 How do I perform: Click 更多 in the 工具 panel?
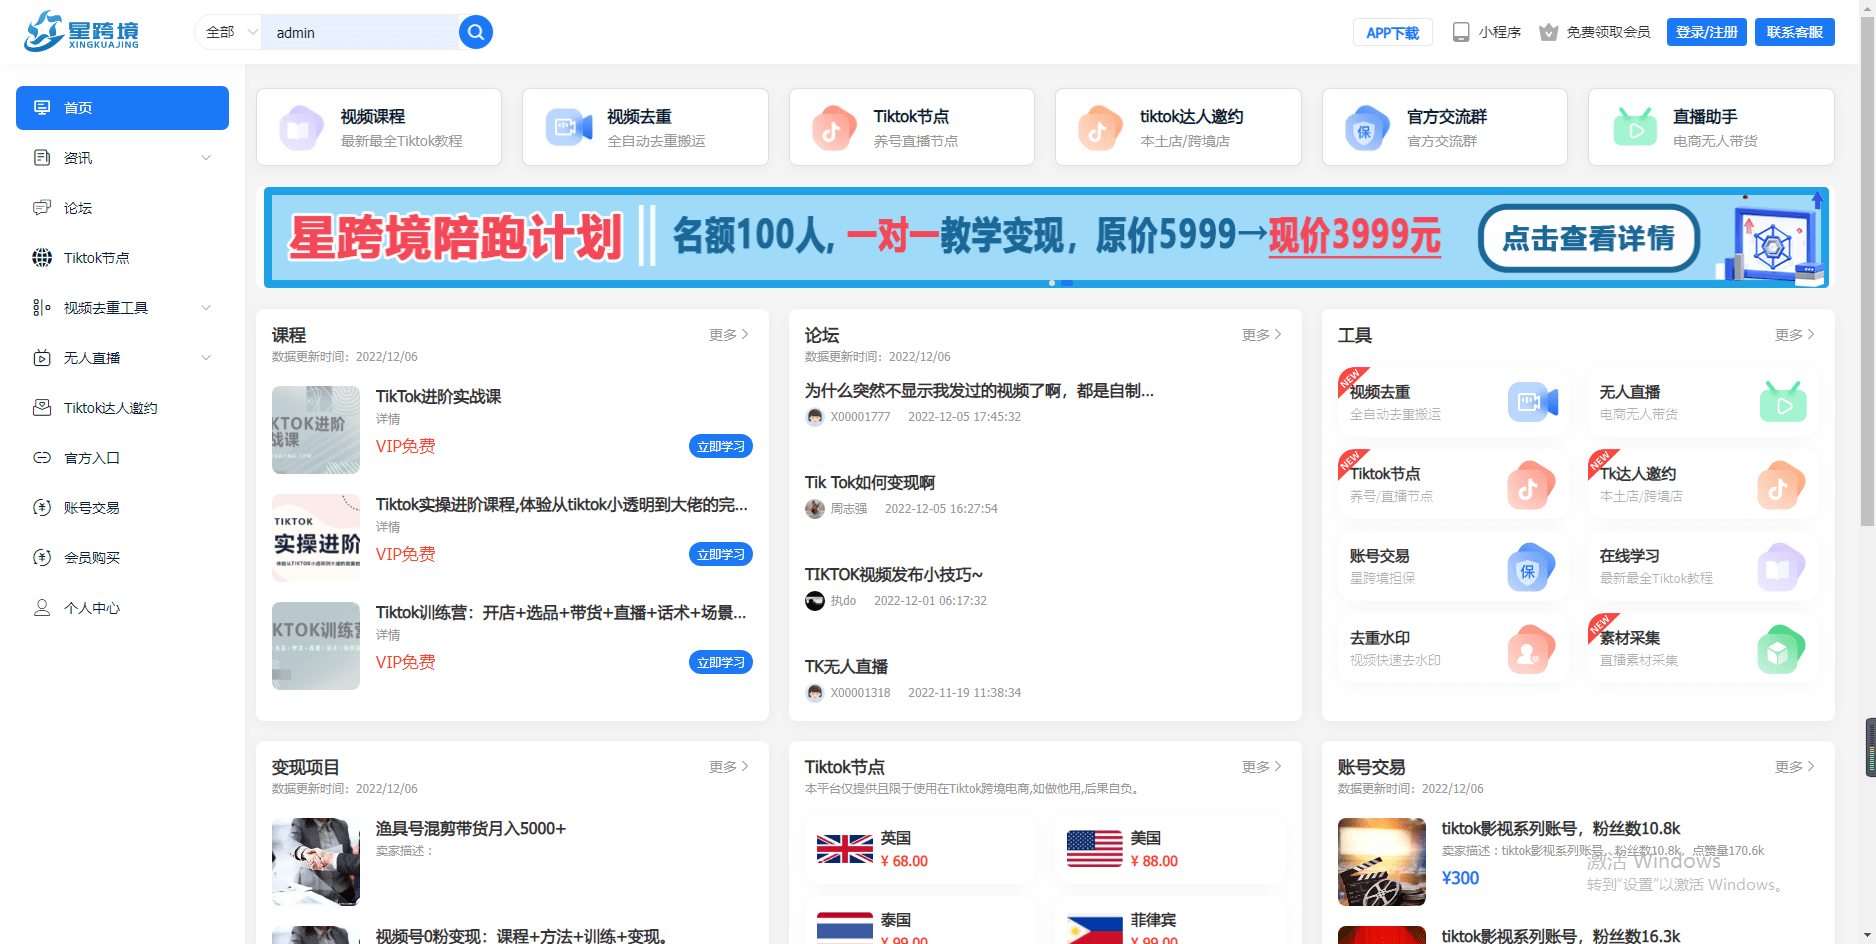pos(1795,335)
